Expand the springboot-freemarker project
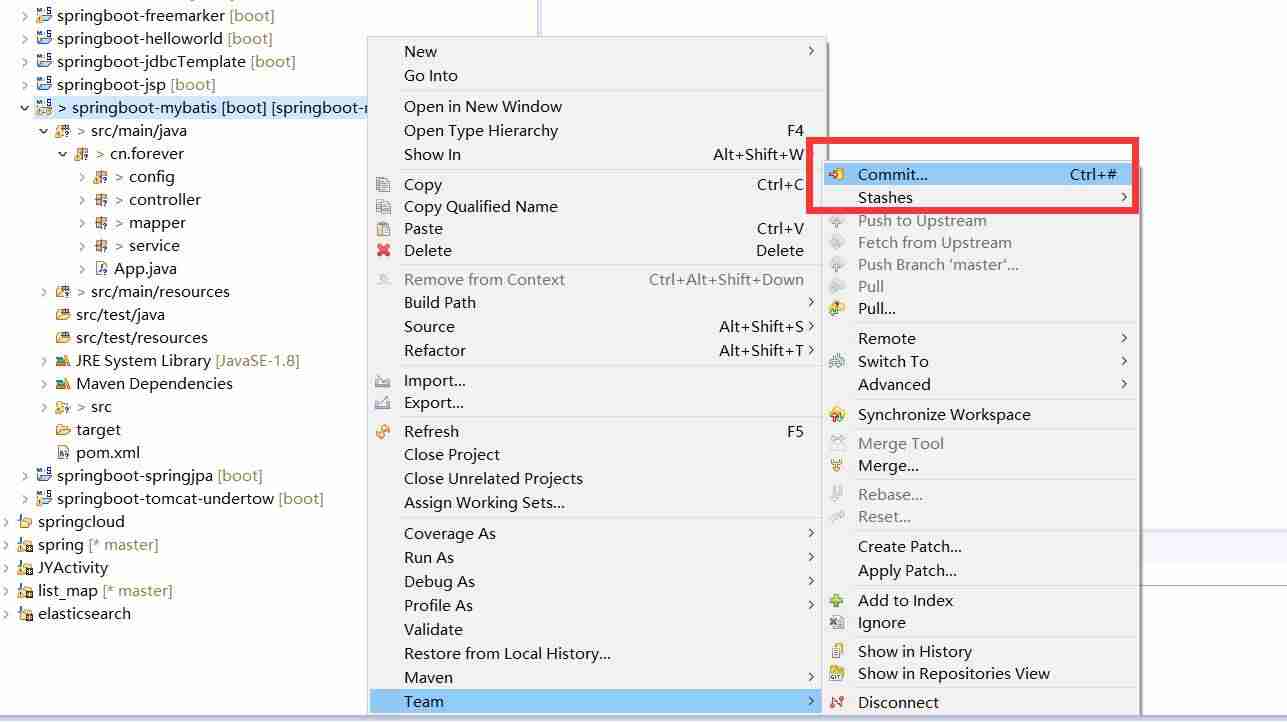 point(25,16)
